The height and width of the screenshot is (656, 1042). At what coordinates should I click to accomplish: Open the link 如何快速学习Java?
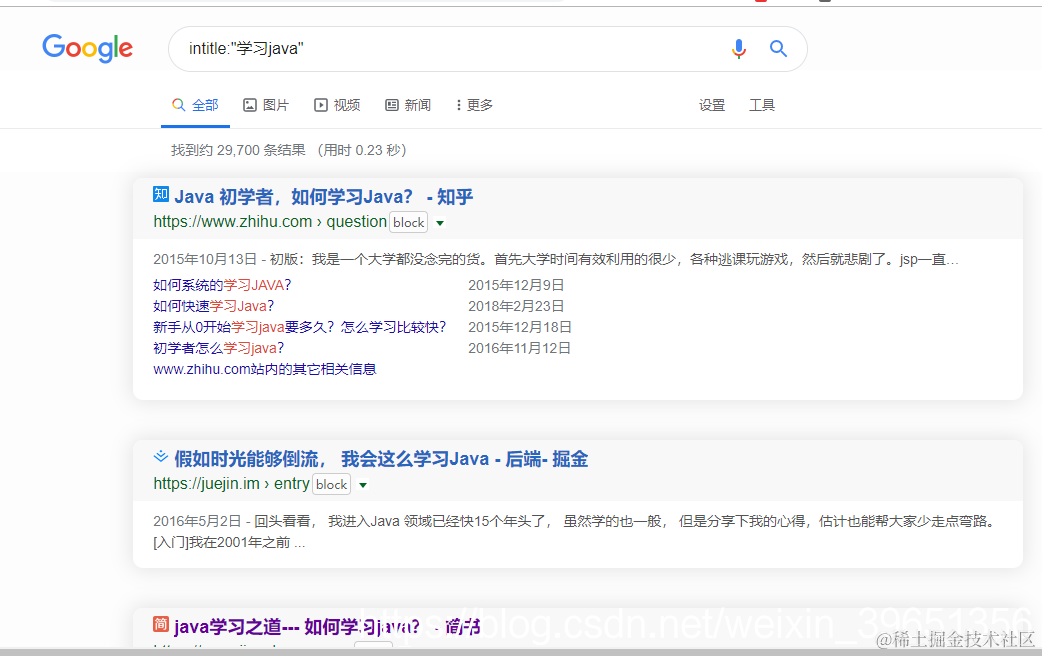tap(211, 306)
